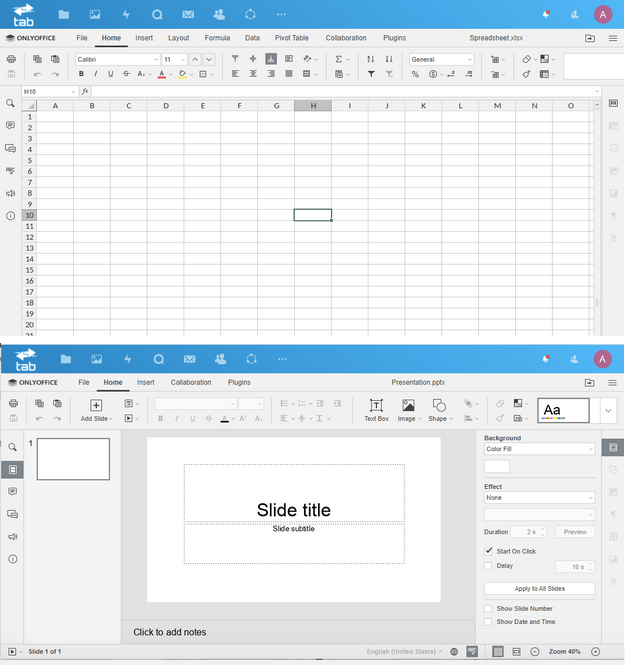This screenshot has height=665, width=625.
Task: Click the spreadsheet increase font size arrow
Action: 195,59
